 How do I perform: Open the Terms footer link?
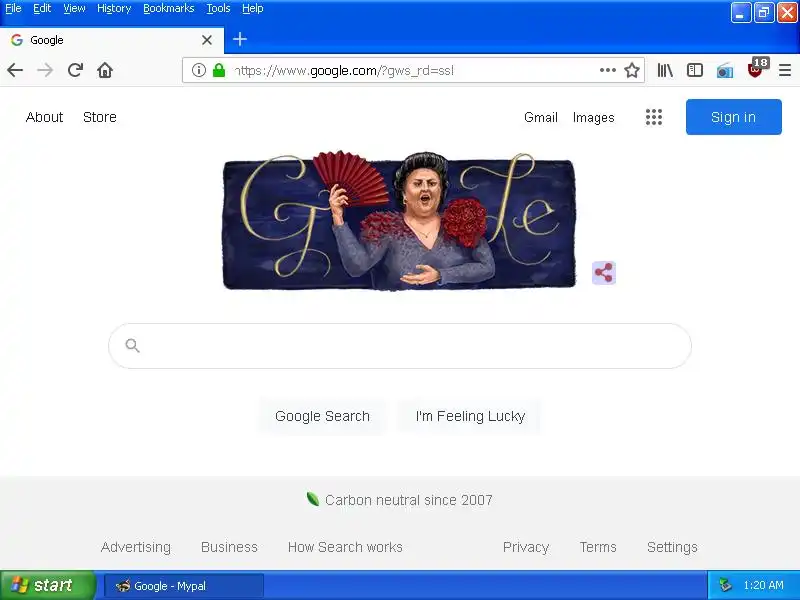click(x=598, y=547)
